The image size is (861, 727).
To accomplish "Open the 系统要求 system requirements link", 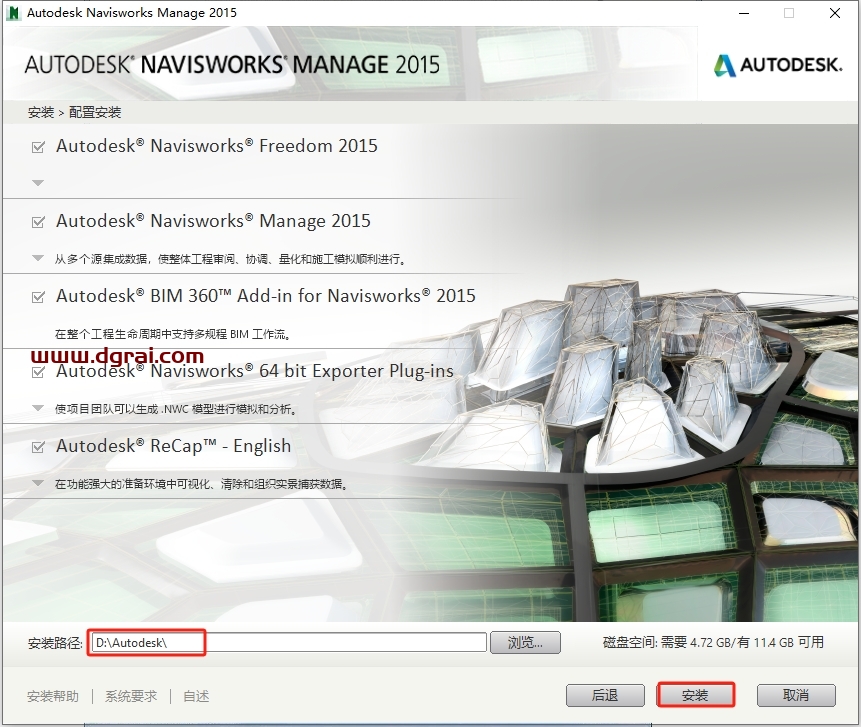I will click(131, 696).
